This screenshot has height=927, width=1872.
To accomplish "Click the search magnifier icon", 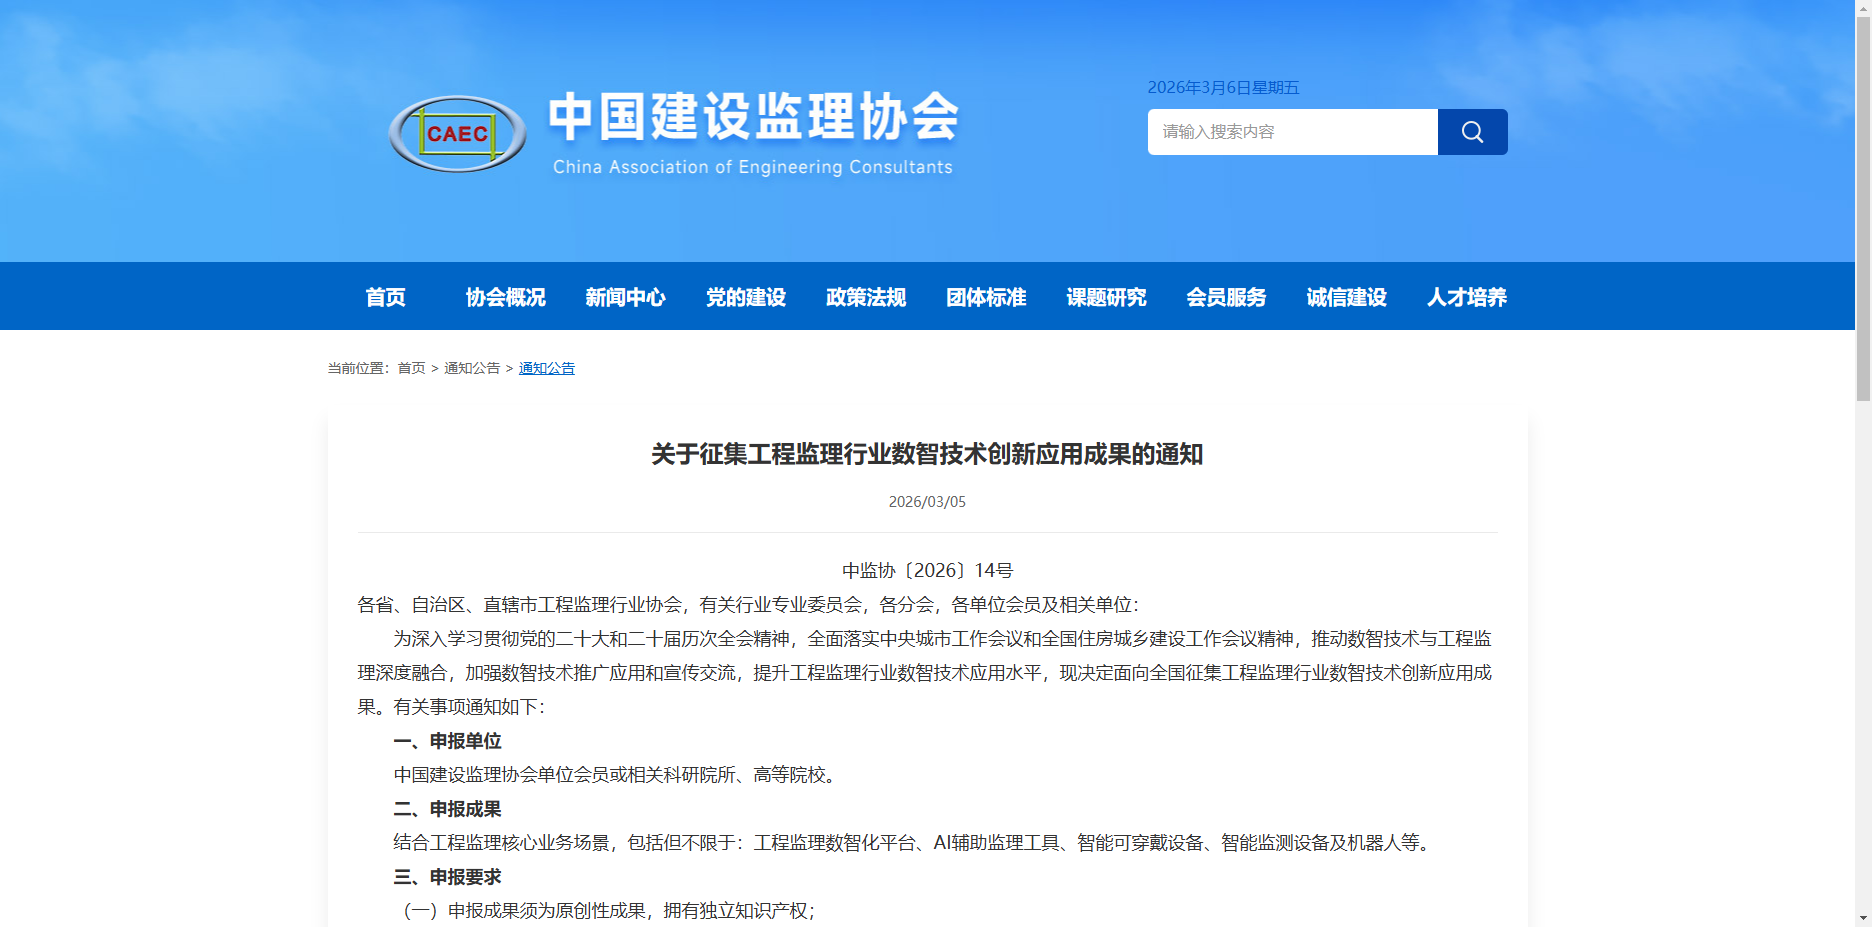I will [1471, 131].
